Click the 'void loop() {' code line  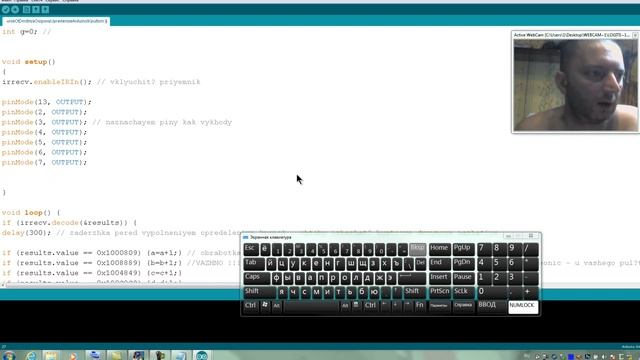point(31,213)
